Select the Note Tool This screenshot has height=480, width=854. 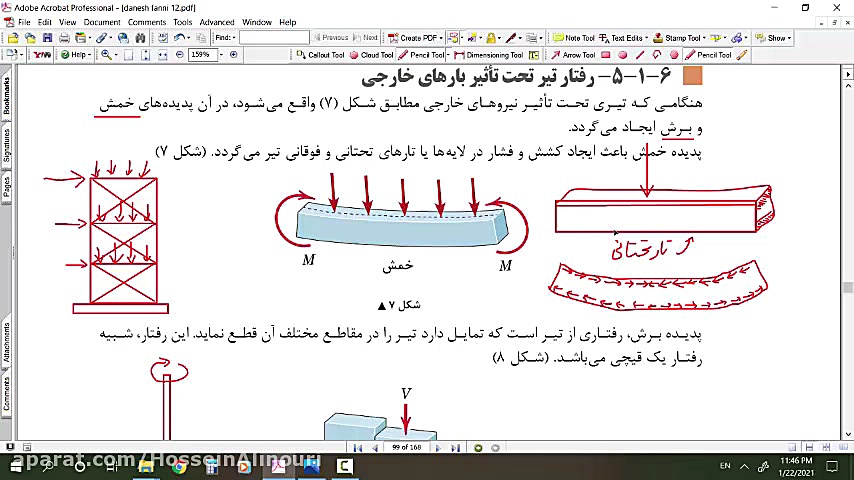(574, 38)
